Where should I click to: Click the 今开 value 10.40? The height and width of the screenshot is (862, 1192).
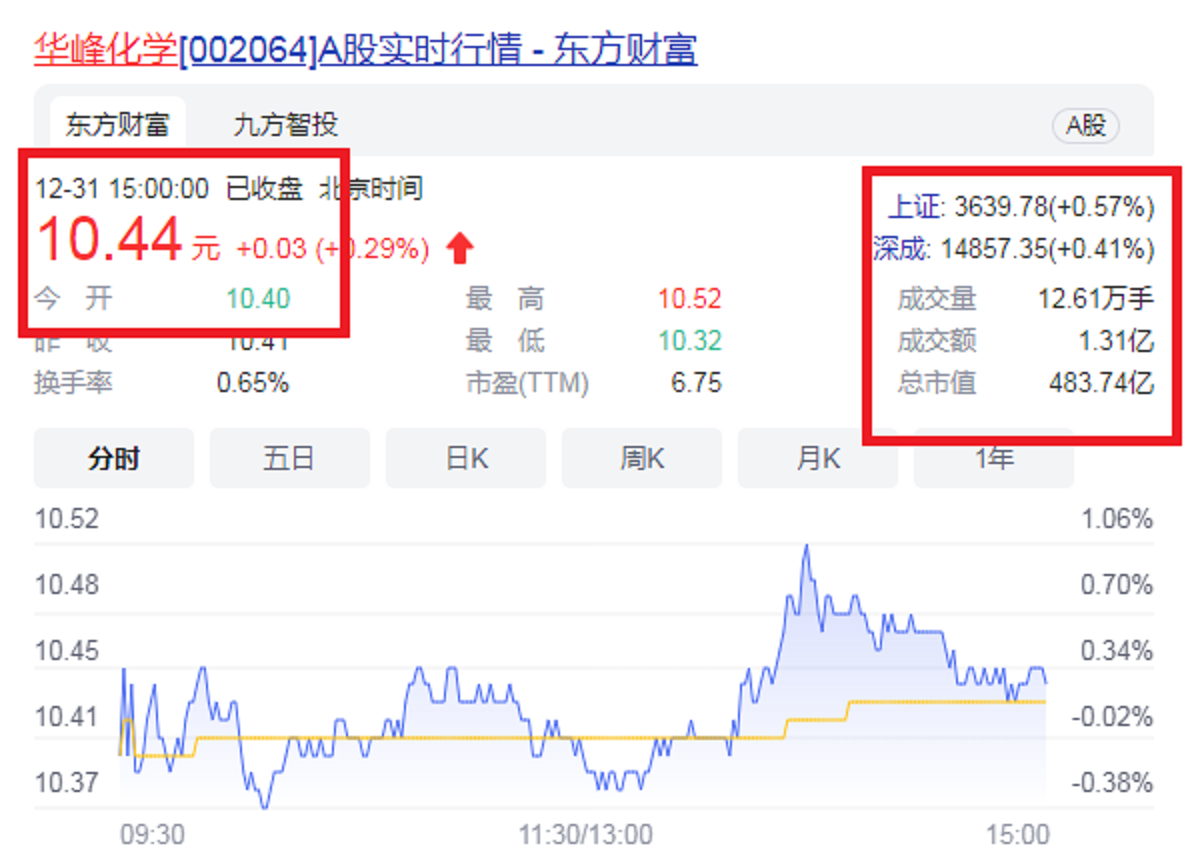258,298
